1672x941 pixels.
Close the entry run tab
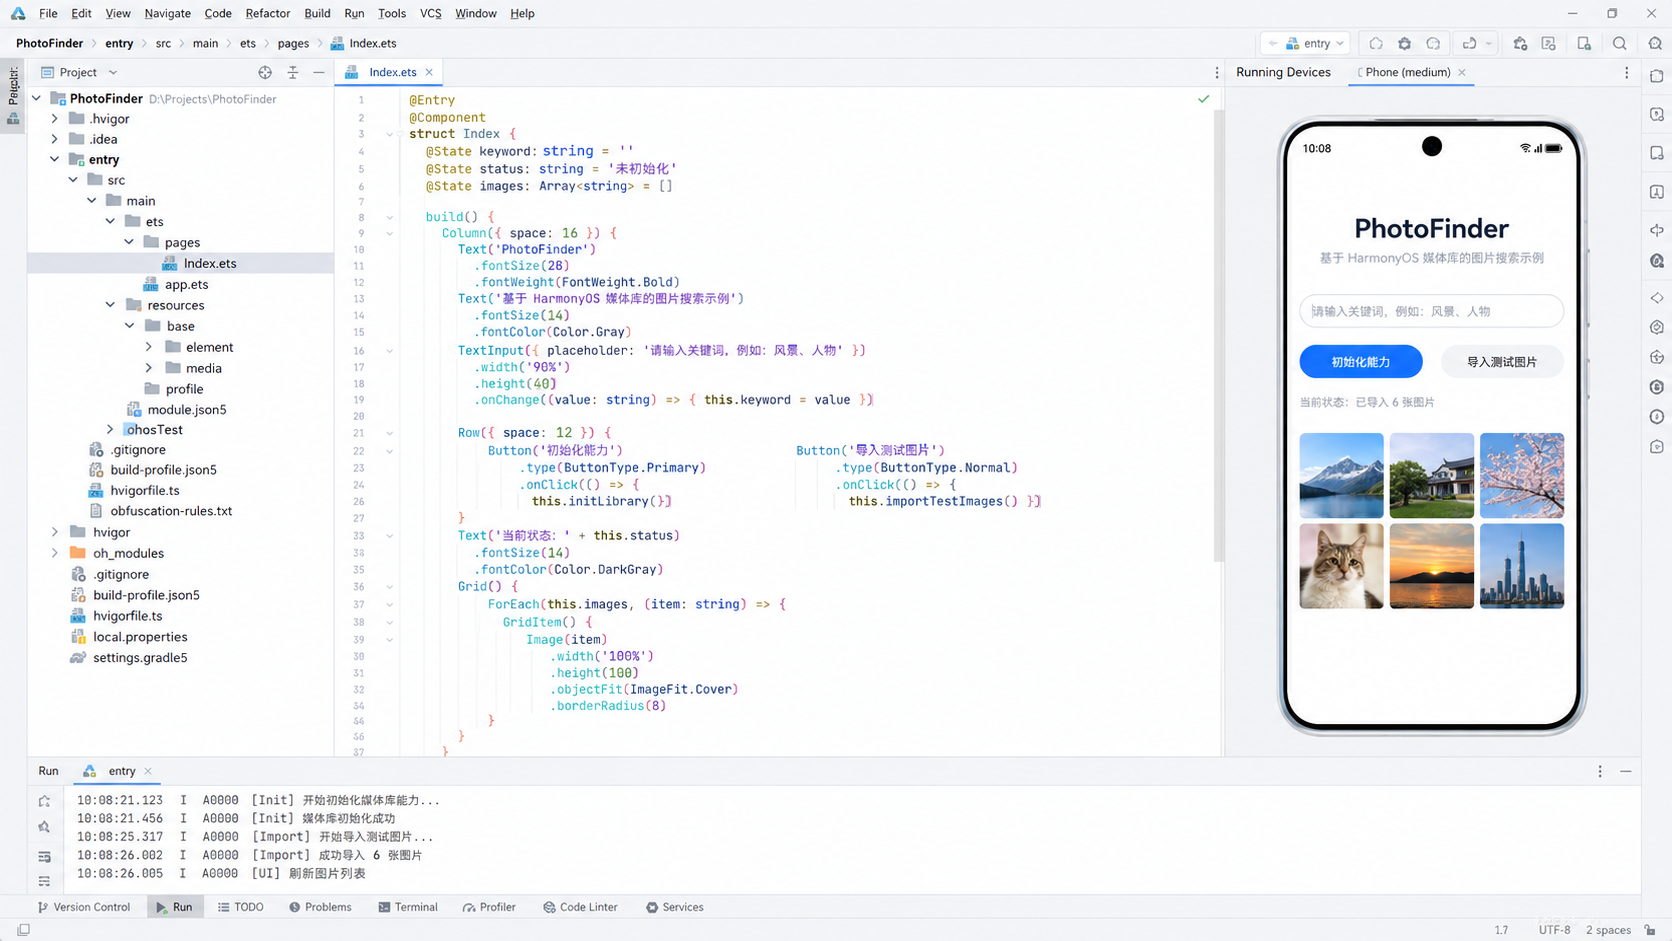[x=148, y=771]
